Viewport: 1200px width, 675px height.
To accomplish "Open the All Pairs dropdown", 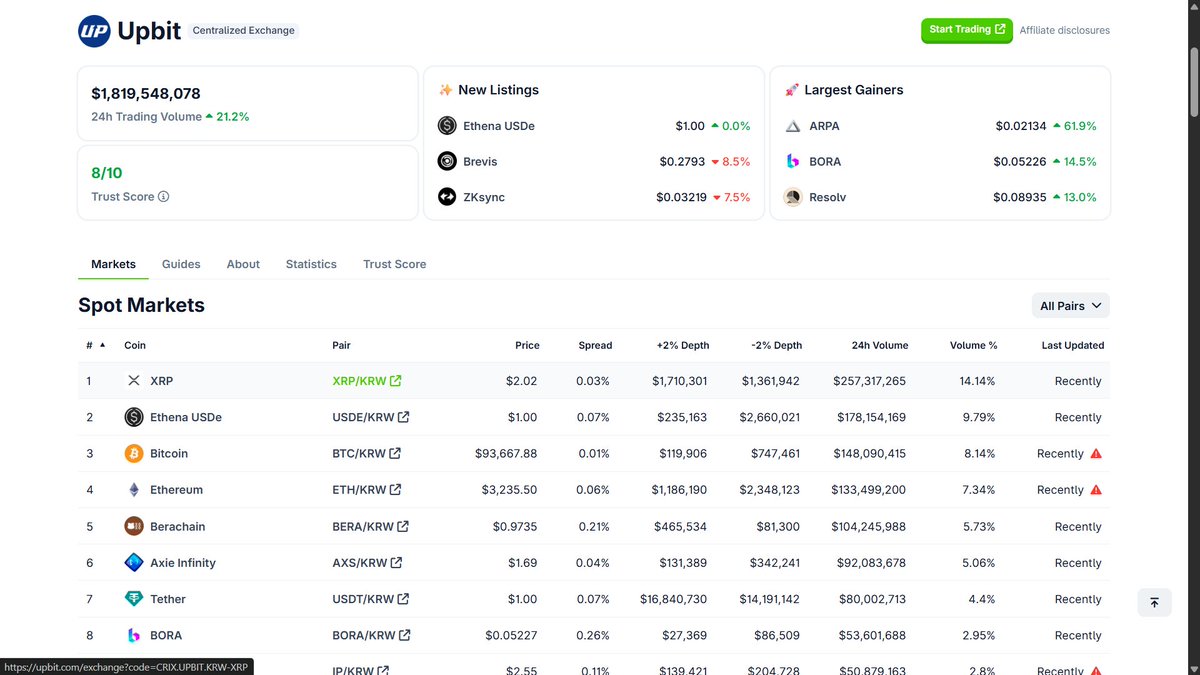I will [x=1070, y=305].
